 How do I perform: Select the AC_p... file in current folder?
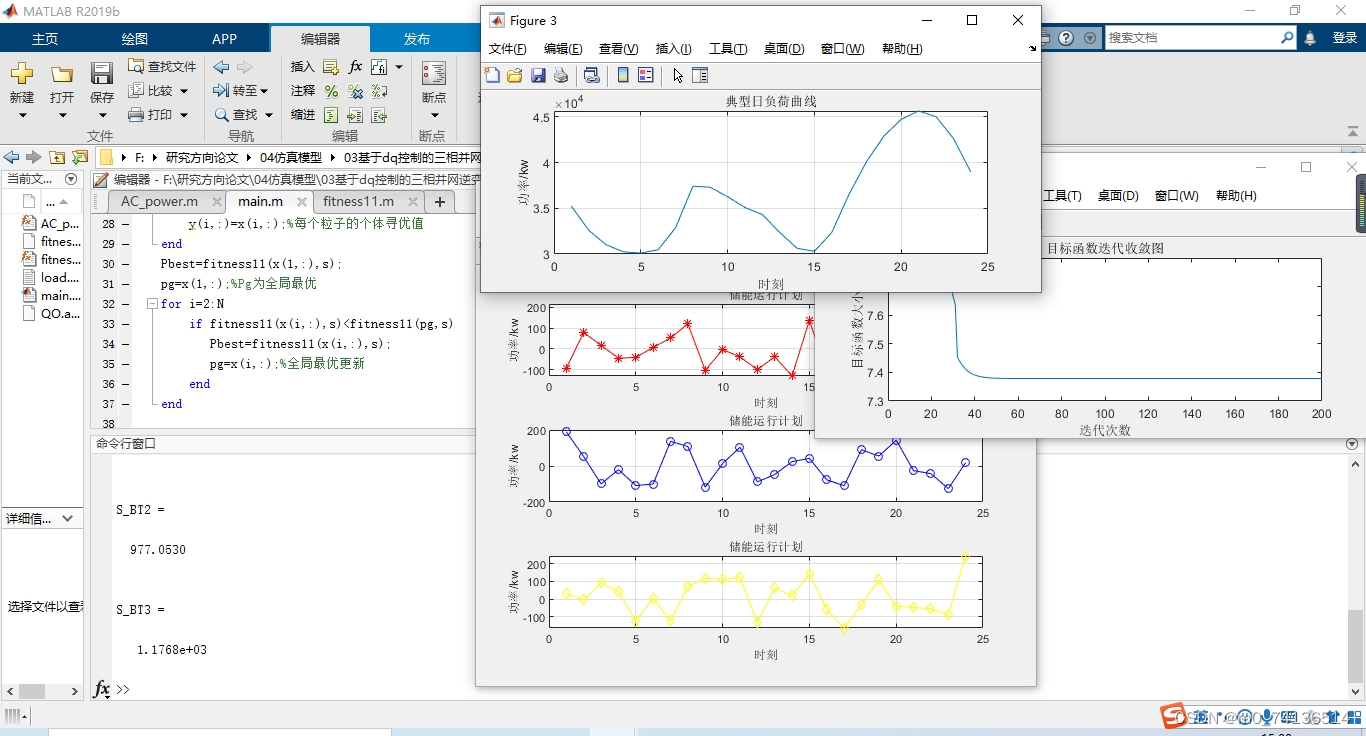pyautogui.click(x=51, y=224)
